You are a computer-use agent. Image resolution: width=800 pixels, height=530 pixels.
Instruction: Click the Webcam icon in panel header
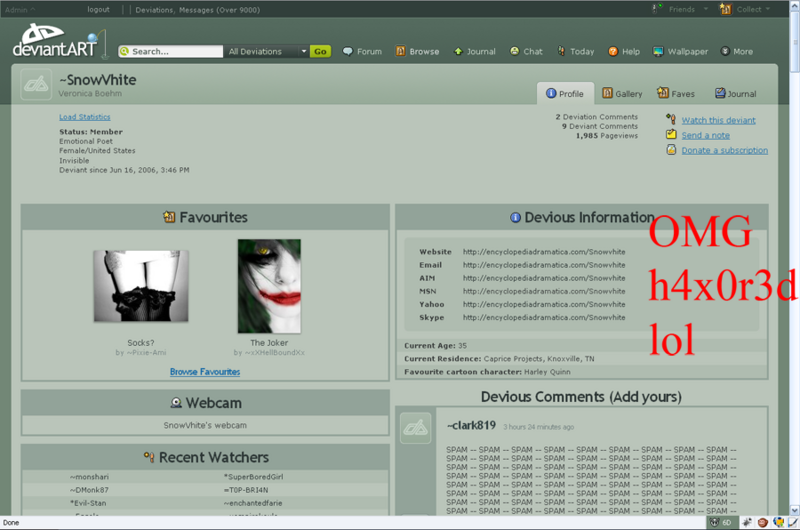tap(176, 403)
